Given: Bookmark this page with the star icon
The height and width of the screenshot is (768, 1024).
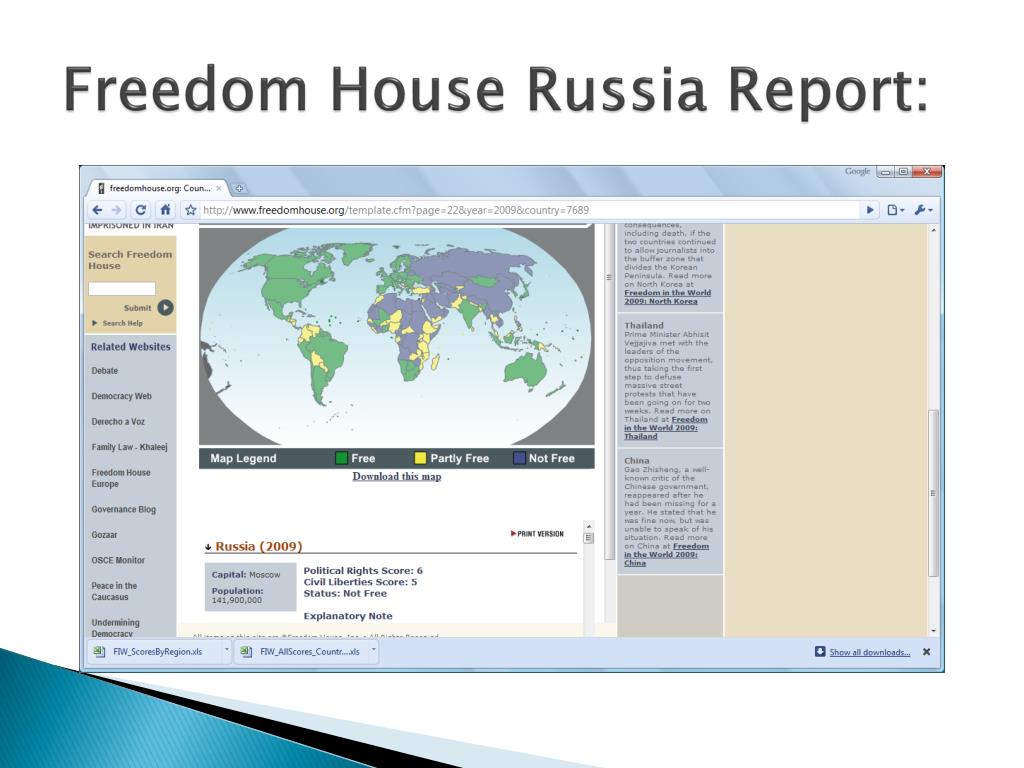Looking at the screenshot, I should 190,210.
